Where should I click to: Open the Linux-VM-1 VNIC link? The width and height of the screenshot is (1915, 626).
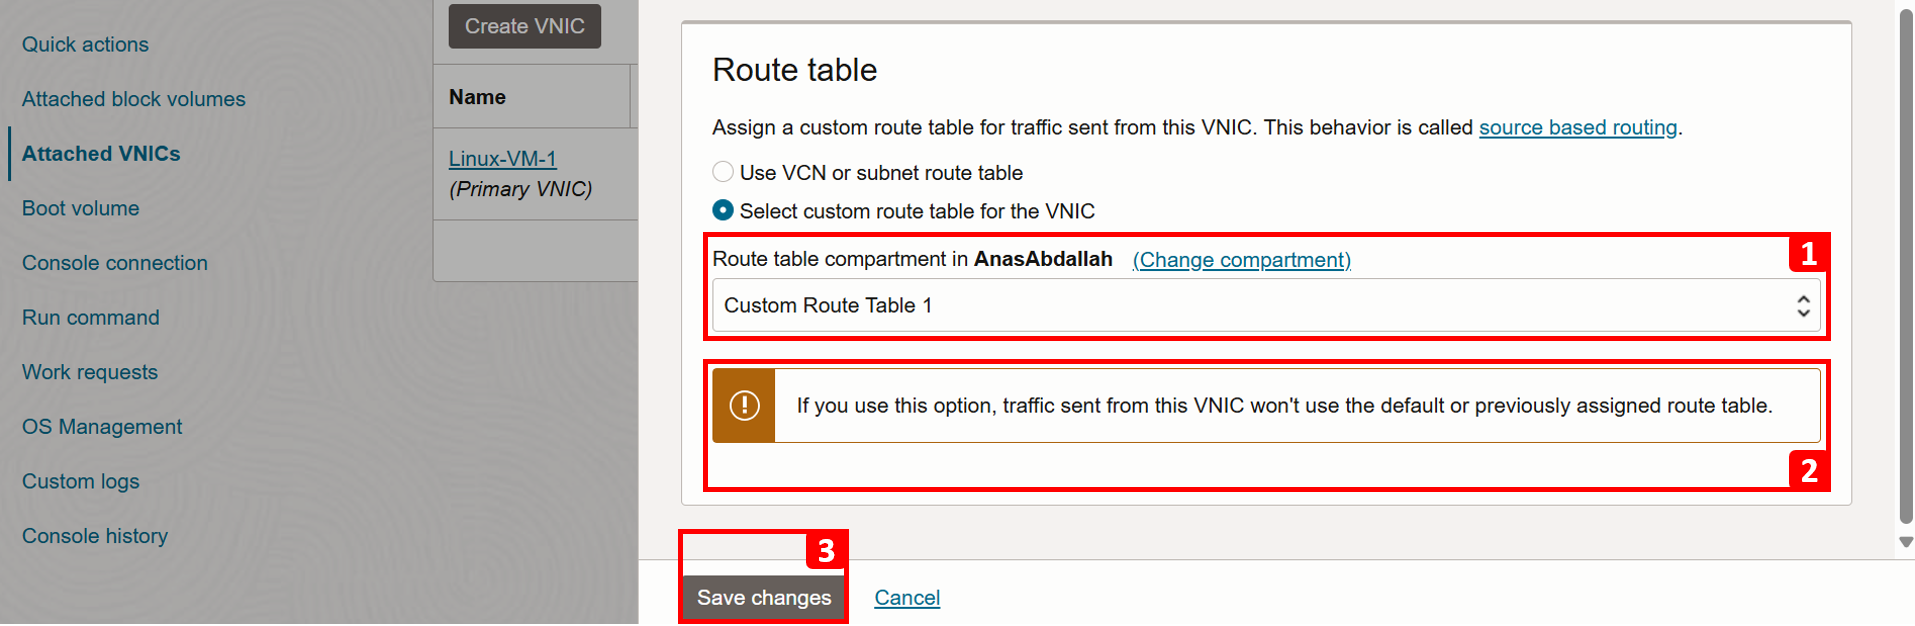click(x=503, y=159)
